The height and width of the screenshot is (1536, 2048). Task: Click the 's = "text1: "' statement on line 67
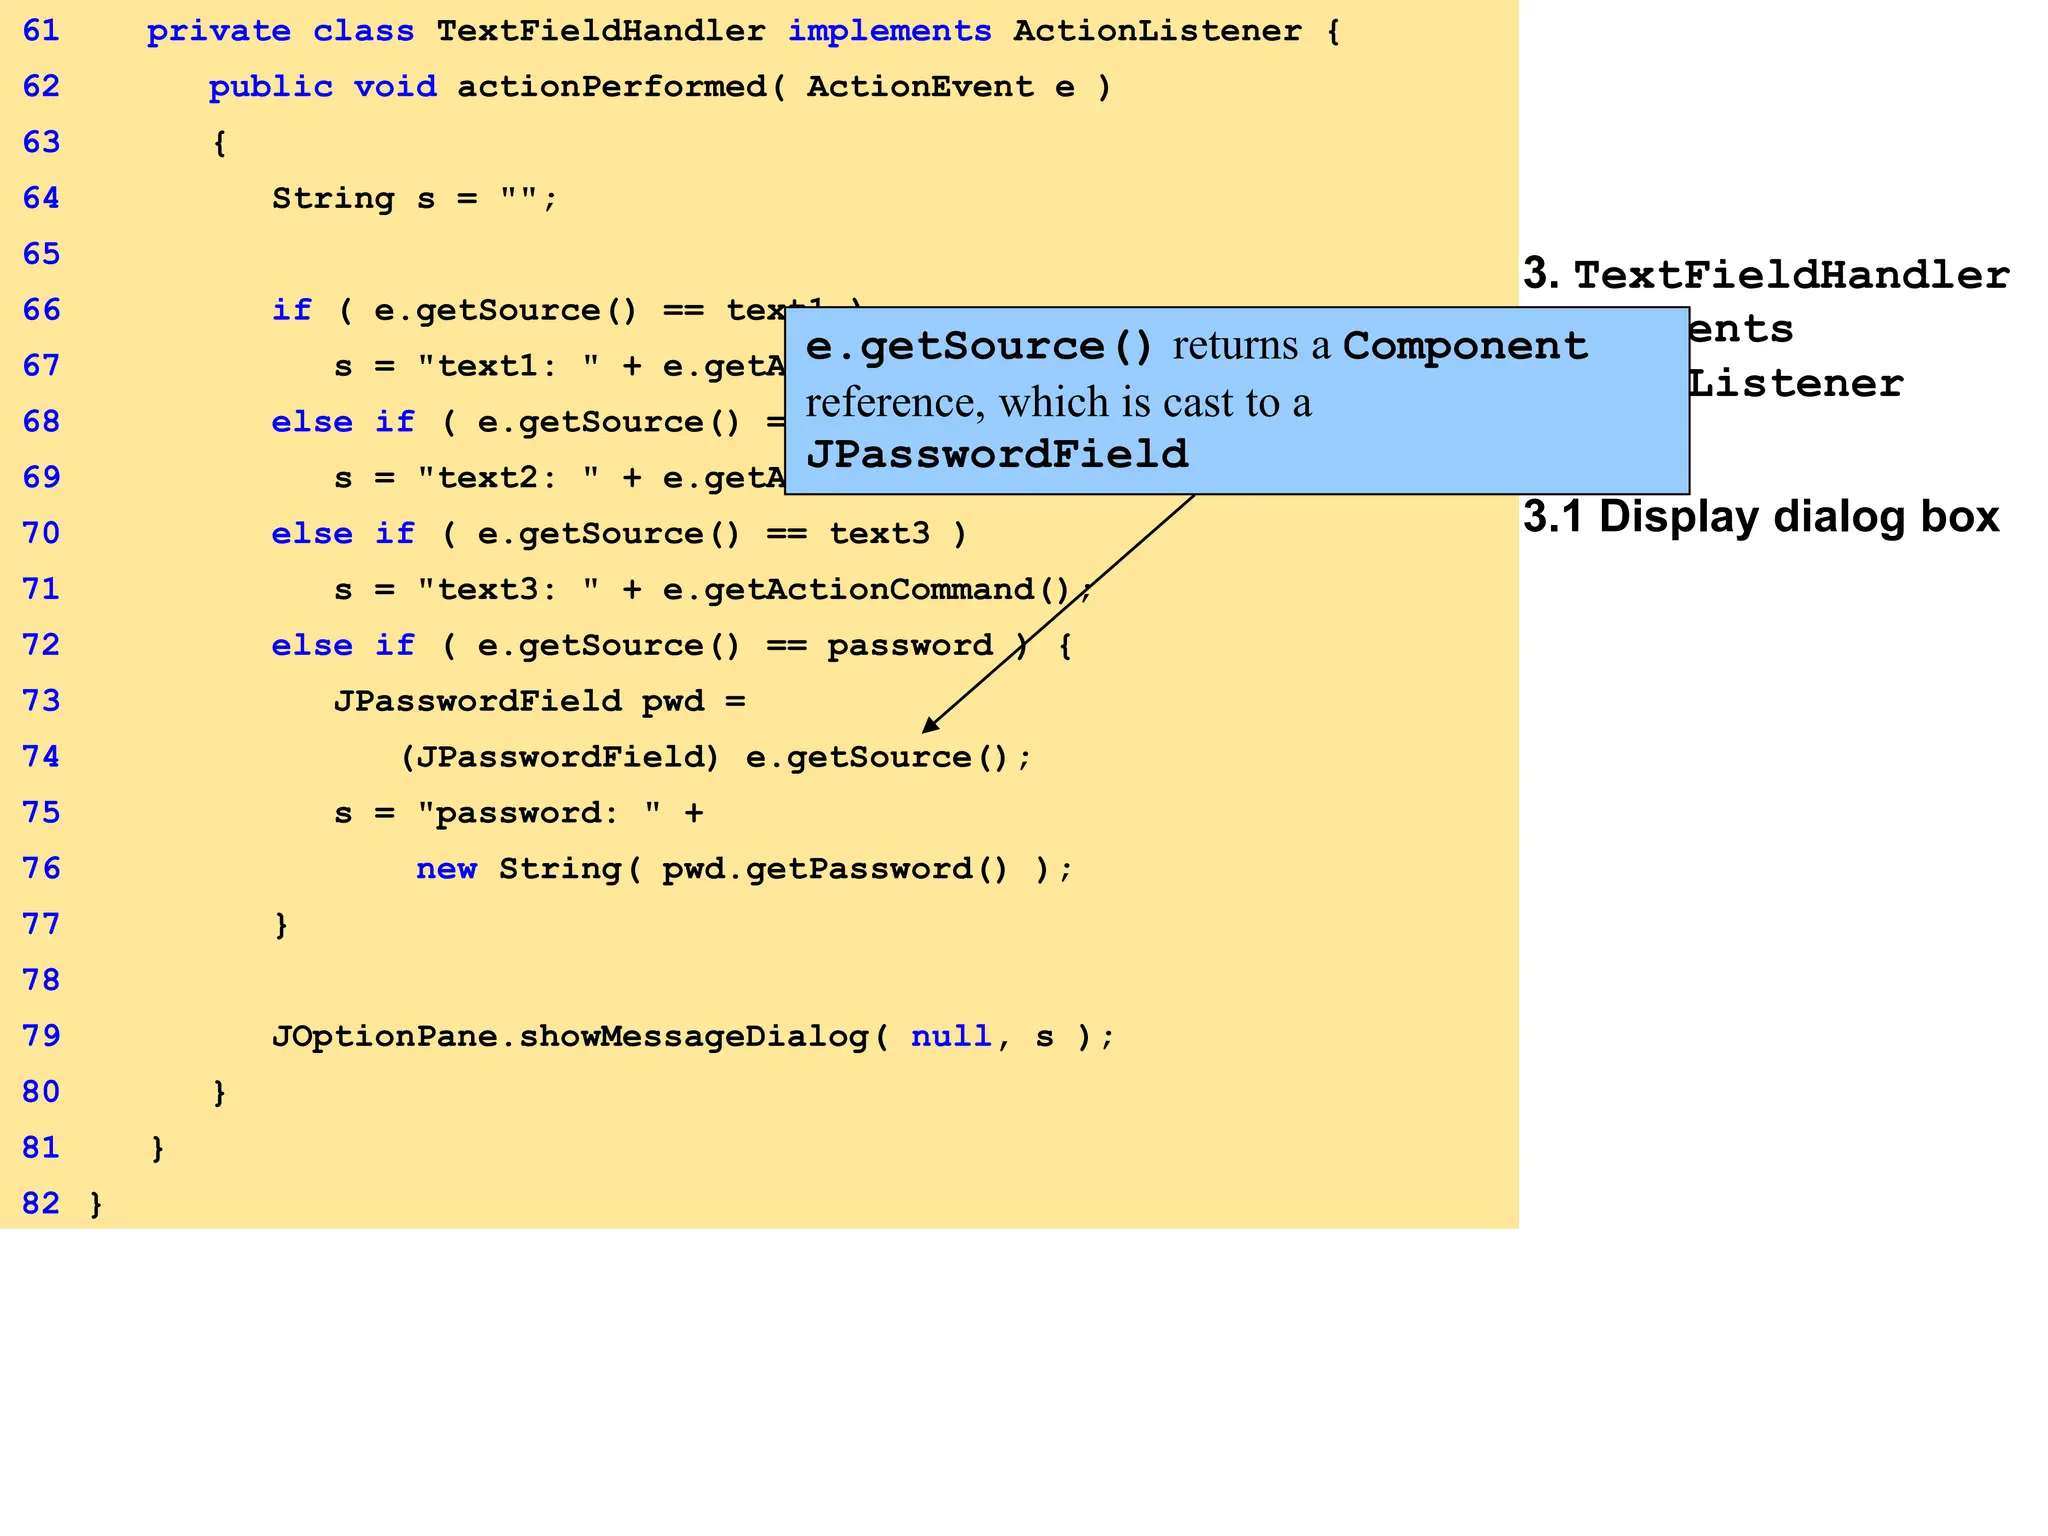[x=468, y=366]
